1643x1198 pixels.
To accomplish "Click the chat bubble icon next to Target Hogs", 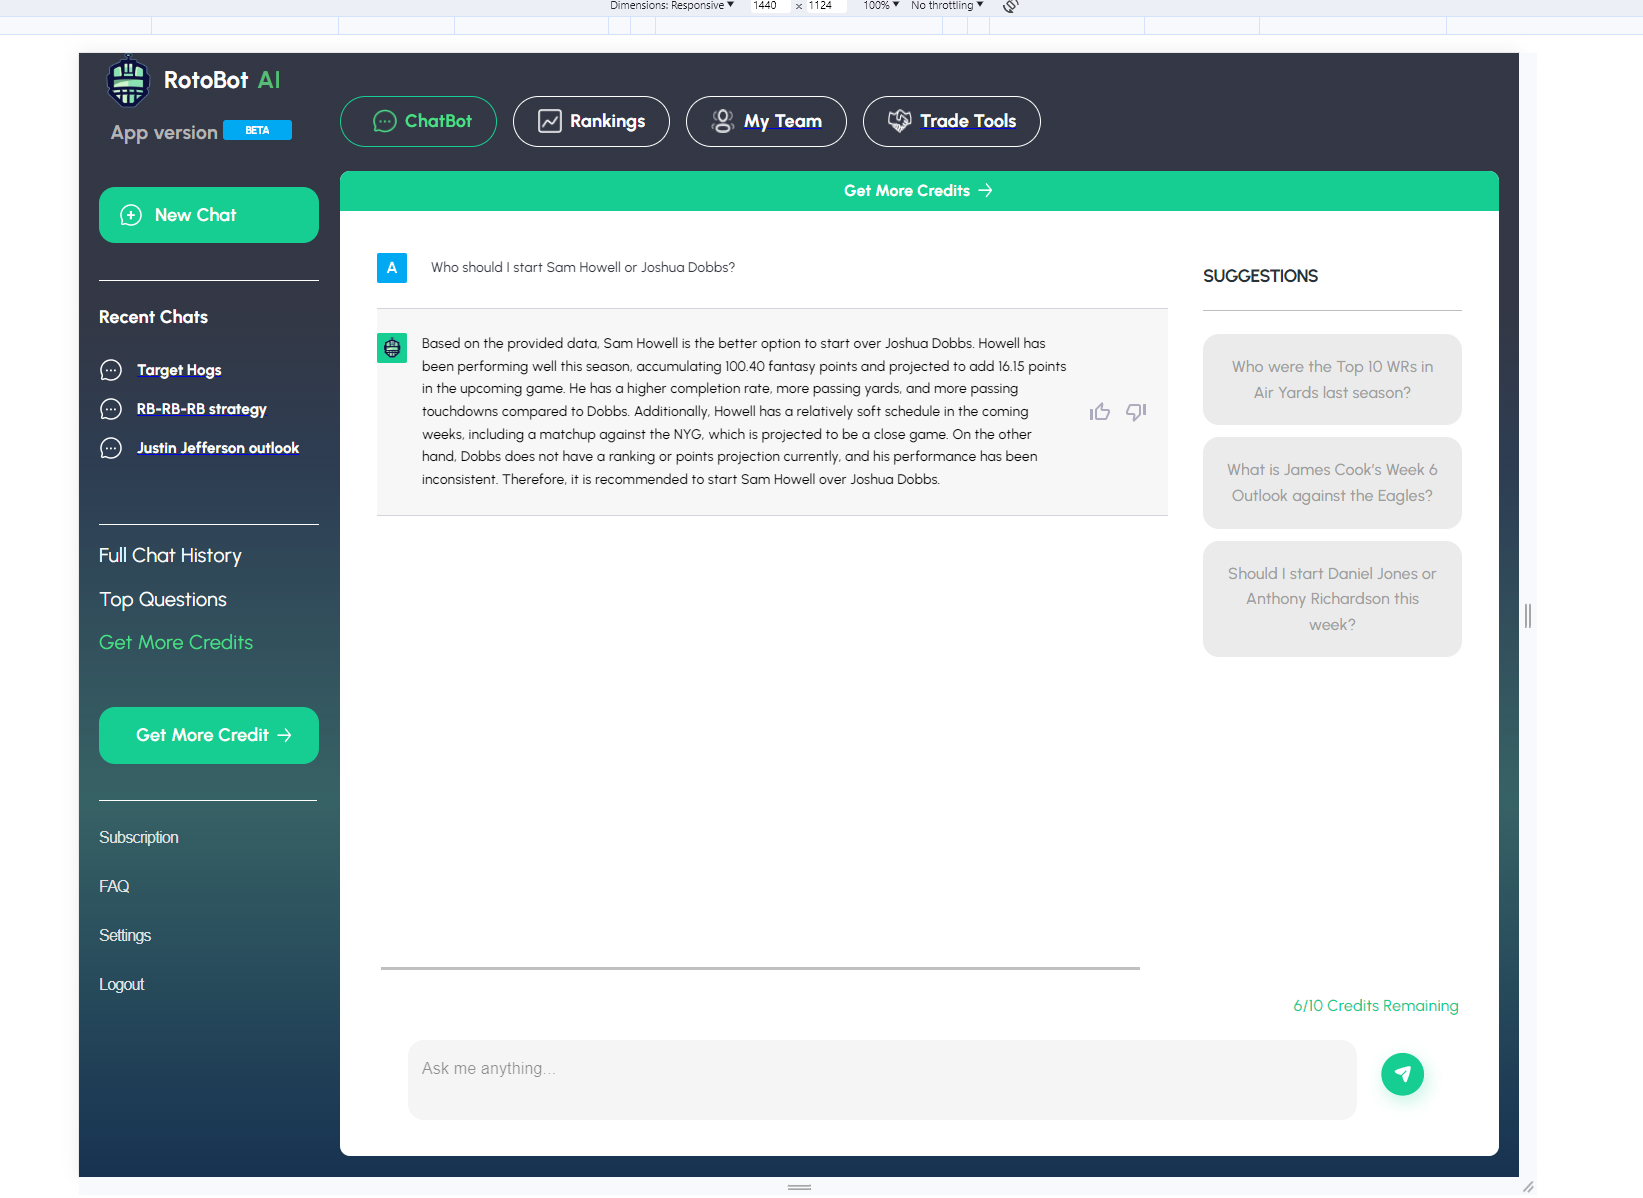I will [110, 370].
